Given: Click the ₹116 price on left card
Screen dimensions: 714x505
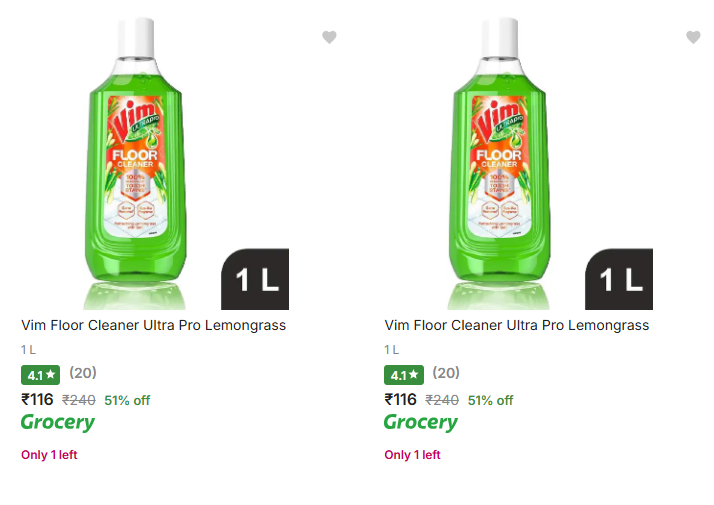Looking at the screenshot, I should tap(38, 399).
